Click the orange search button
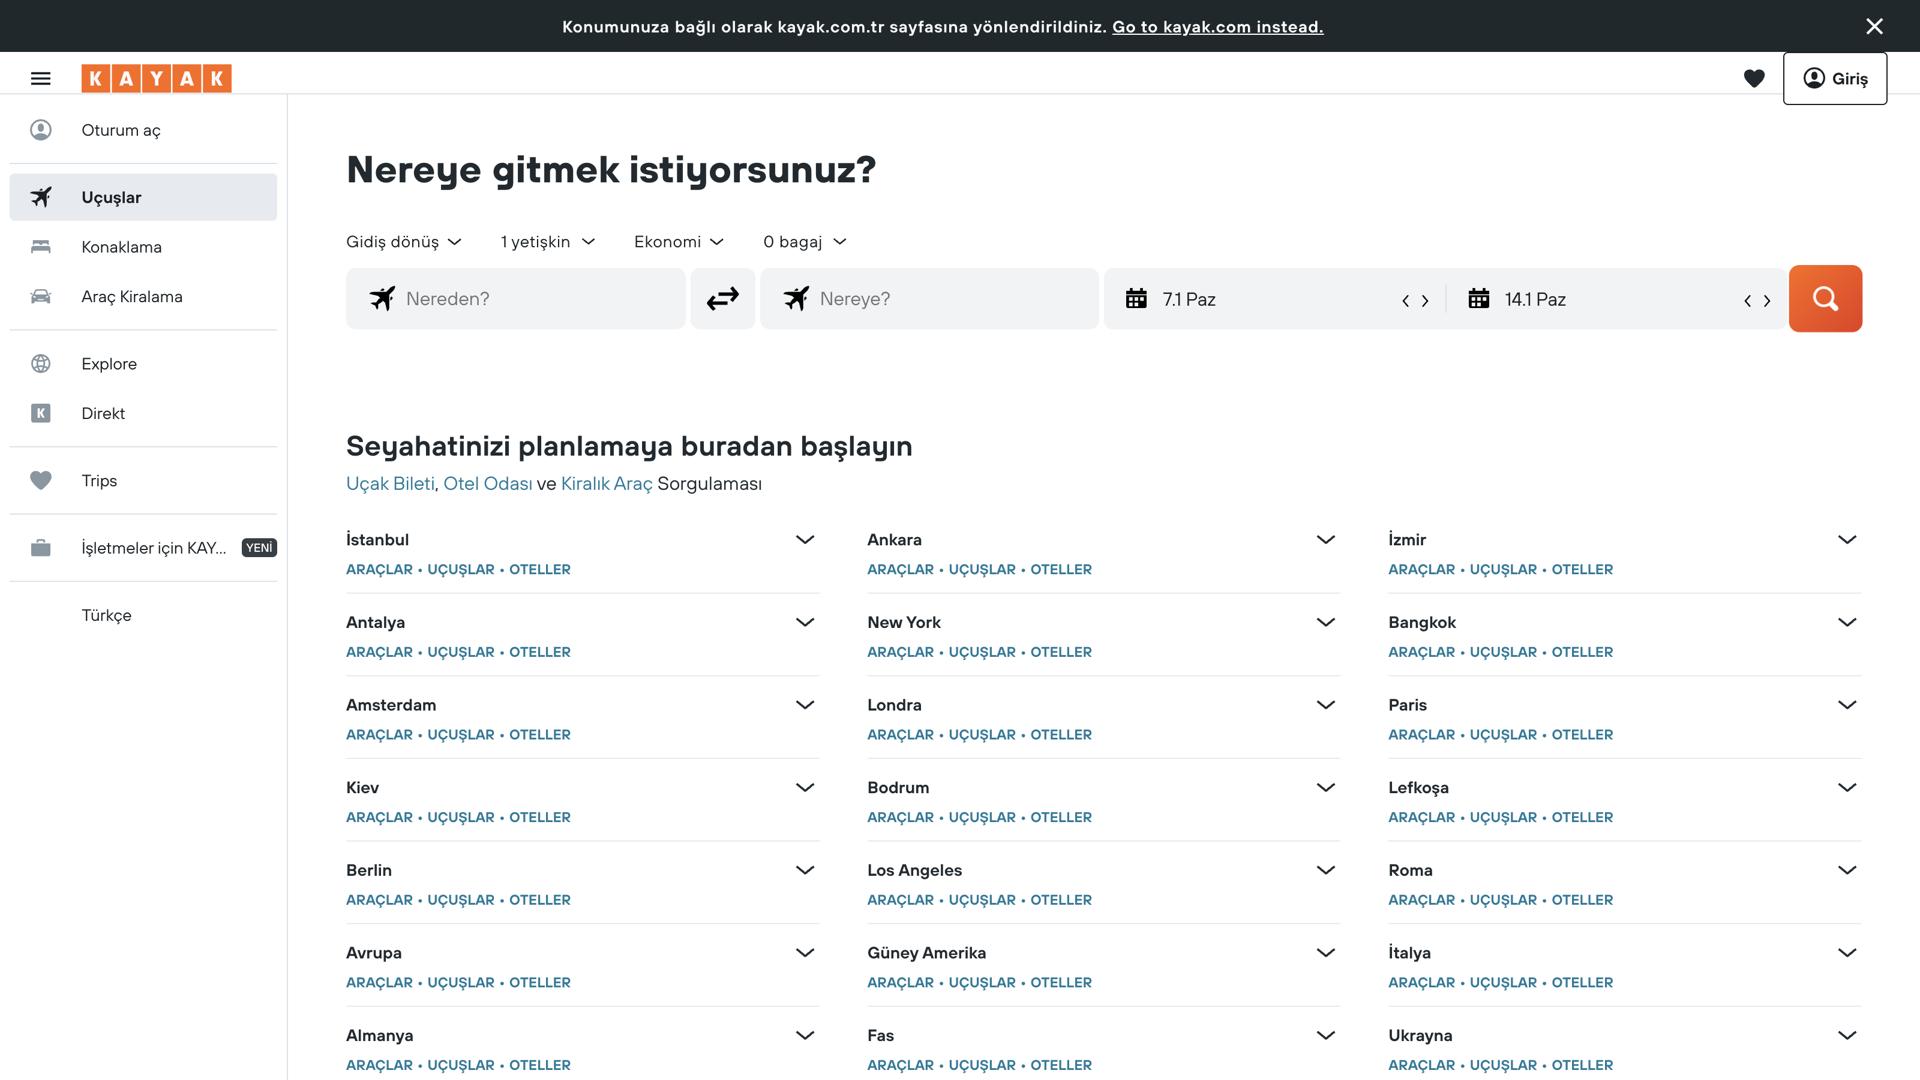 tap(1825, 298)
